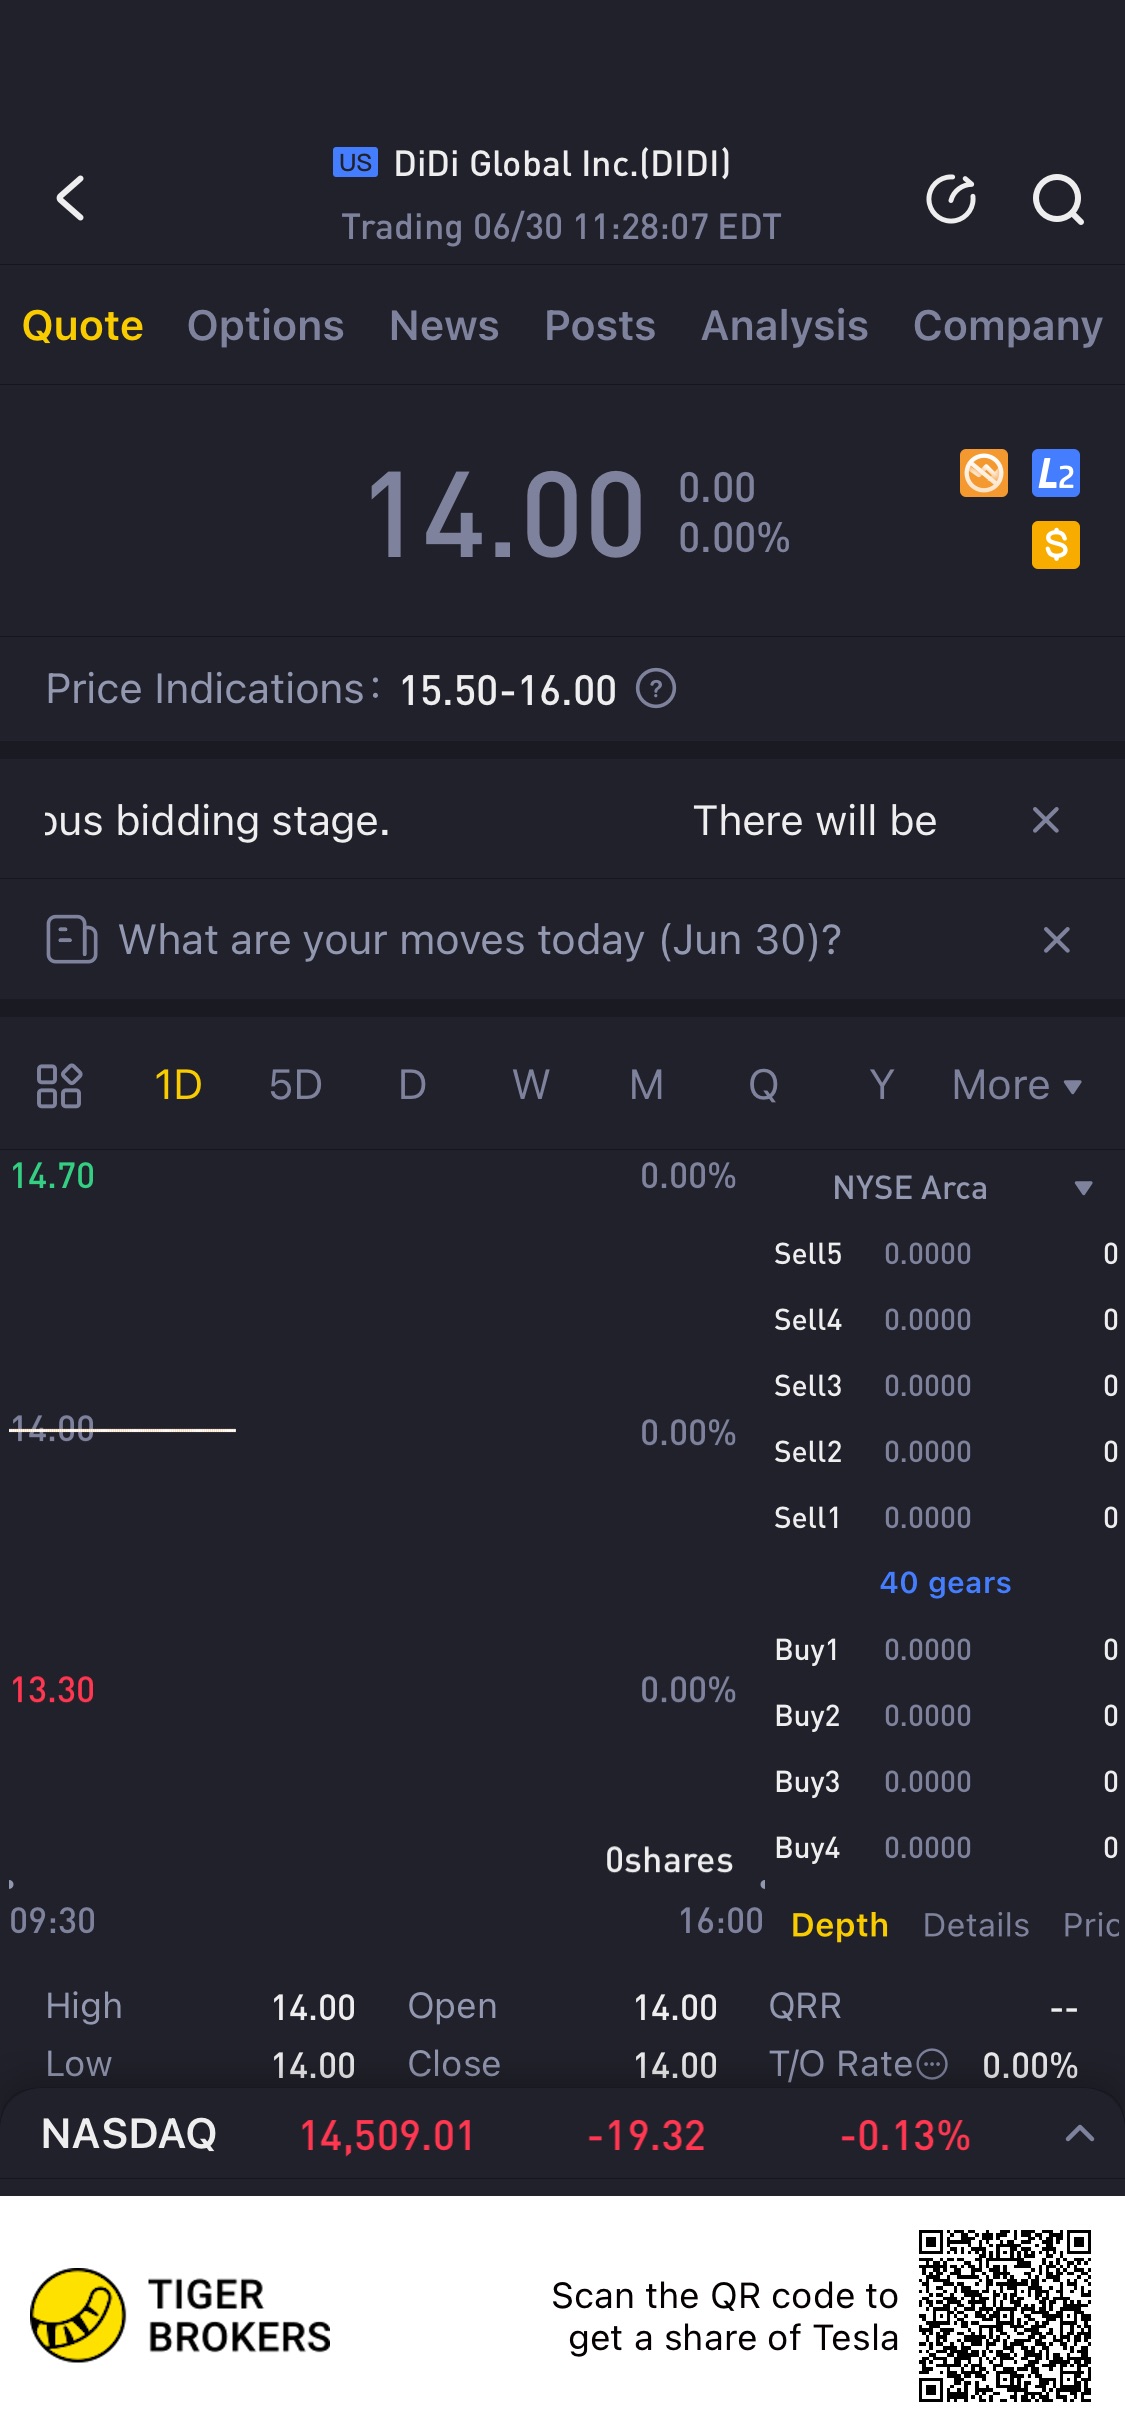This screenshot has width=1125, height=2436.
Task: Tap the orange no-shorting badge icon
Action: click(984, 473)
